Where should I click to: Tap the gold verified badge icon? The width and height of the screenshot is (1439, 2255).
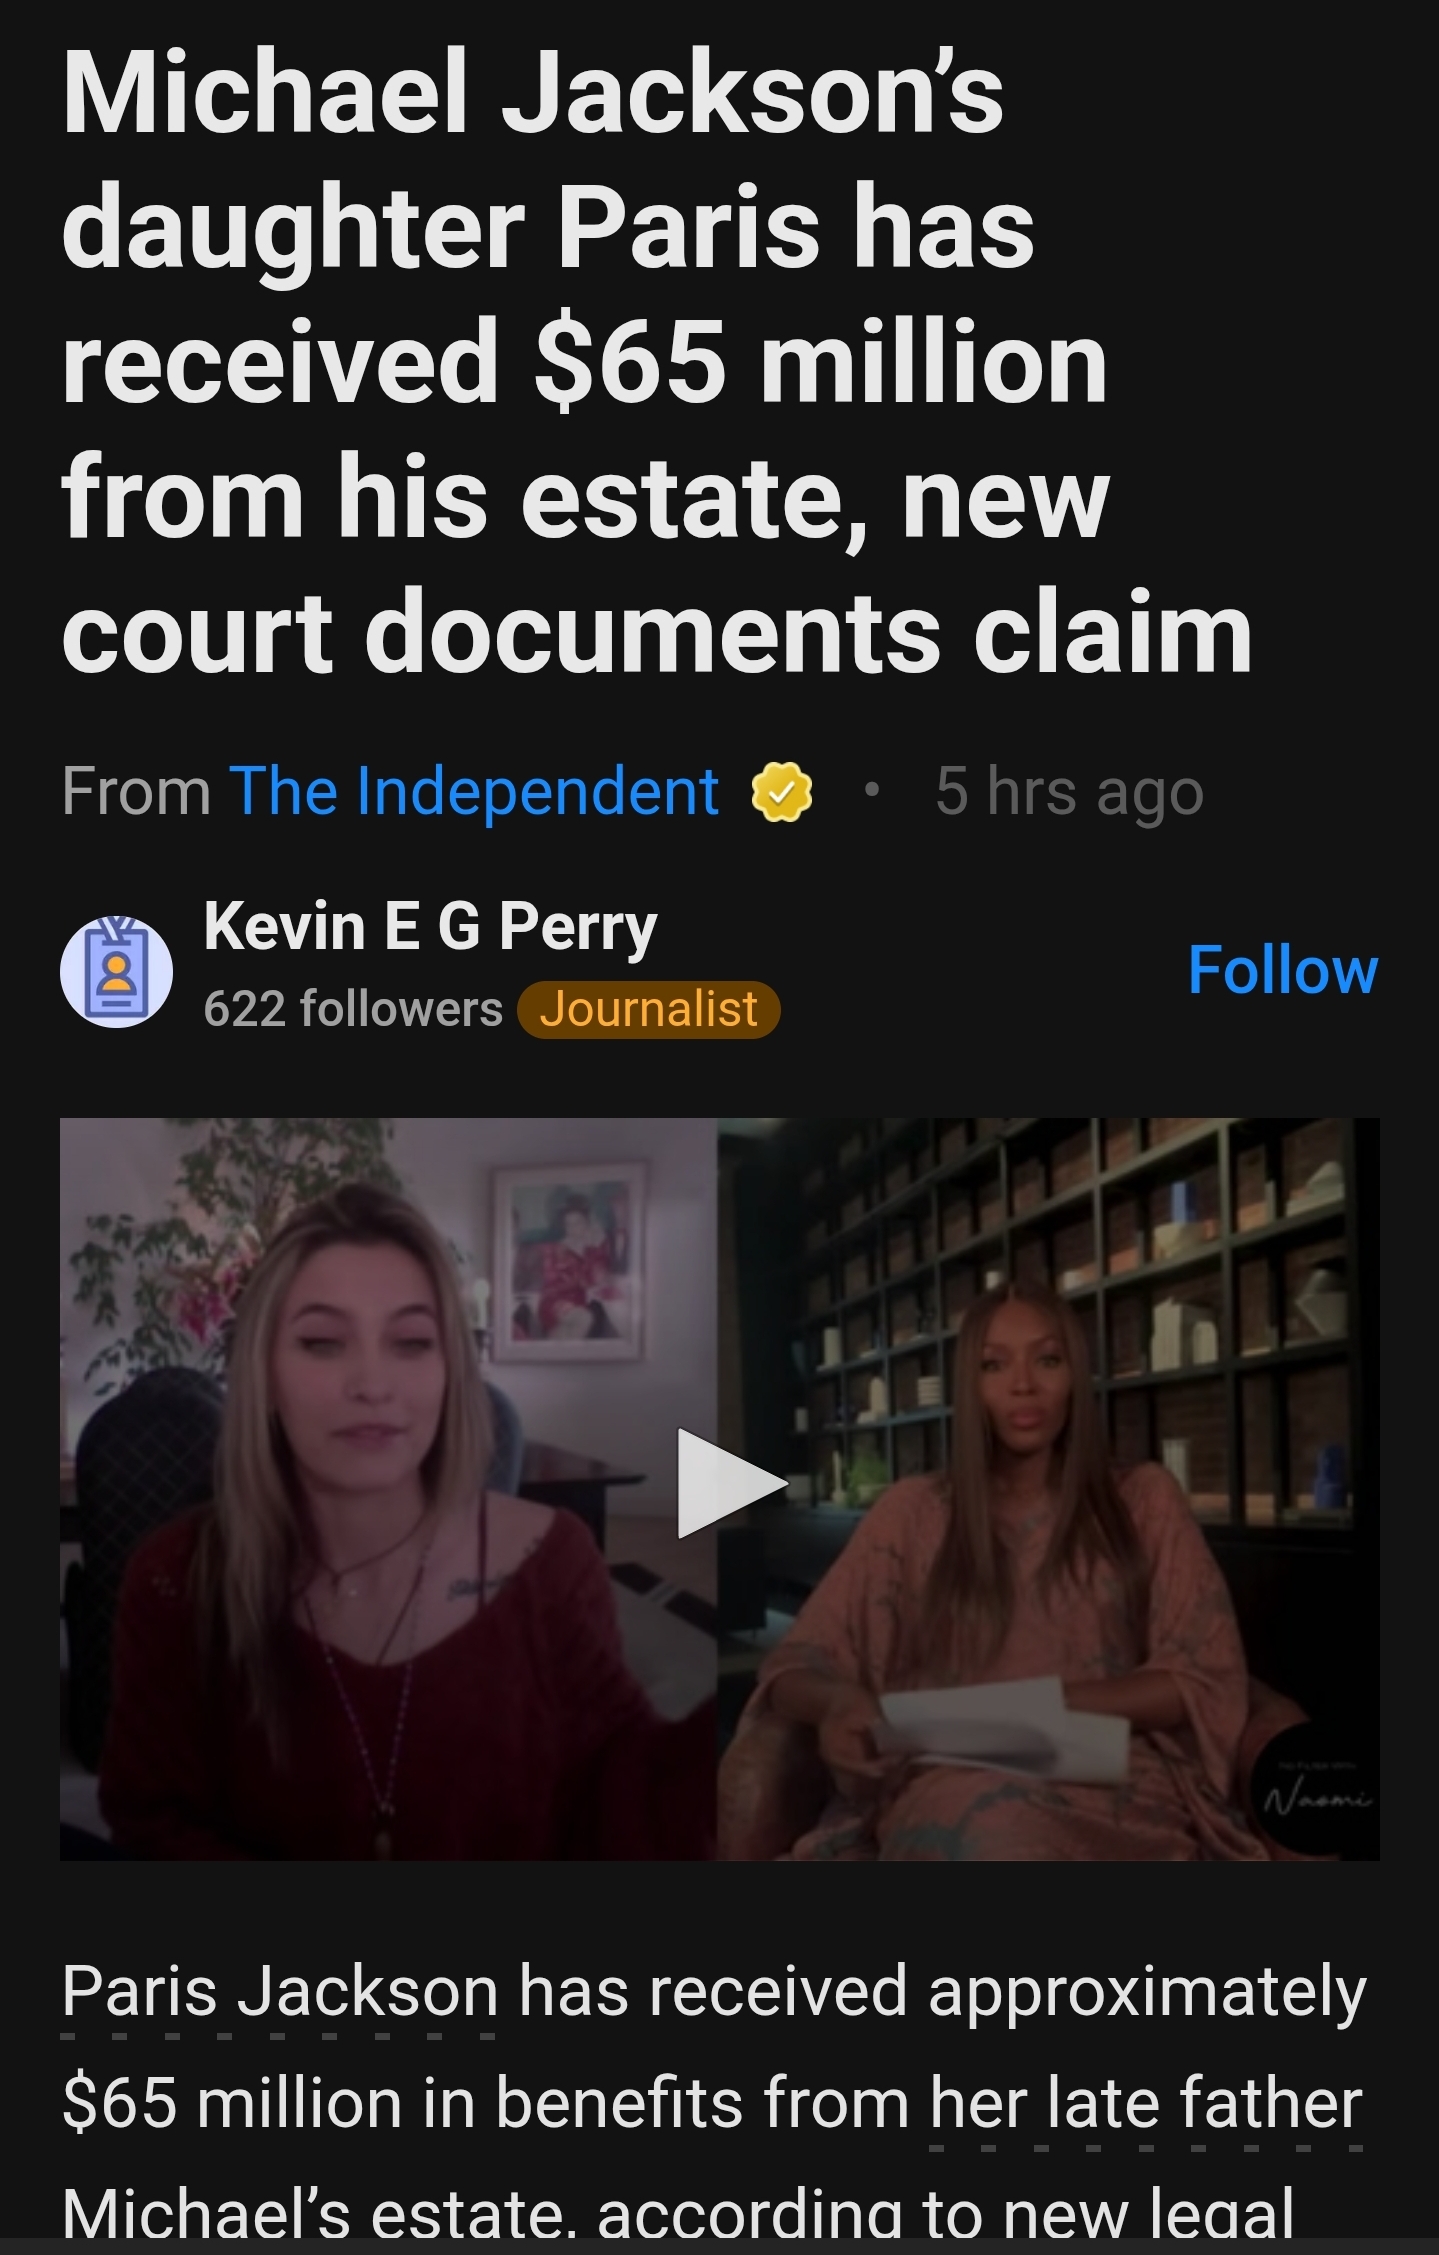click(781, 792)
